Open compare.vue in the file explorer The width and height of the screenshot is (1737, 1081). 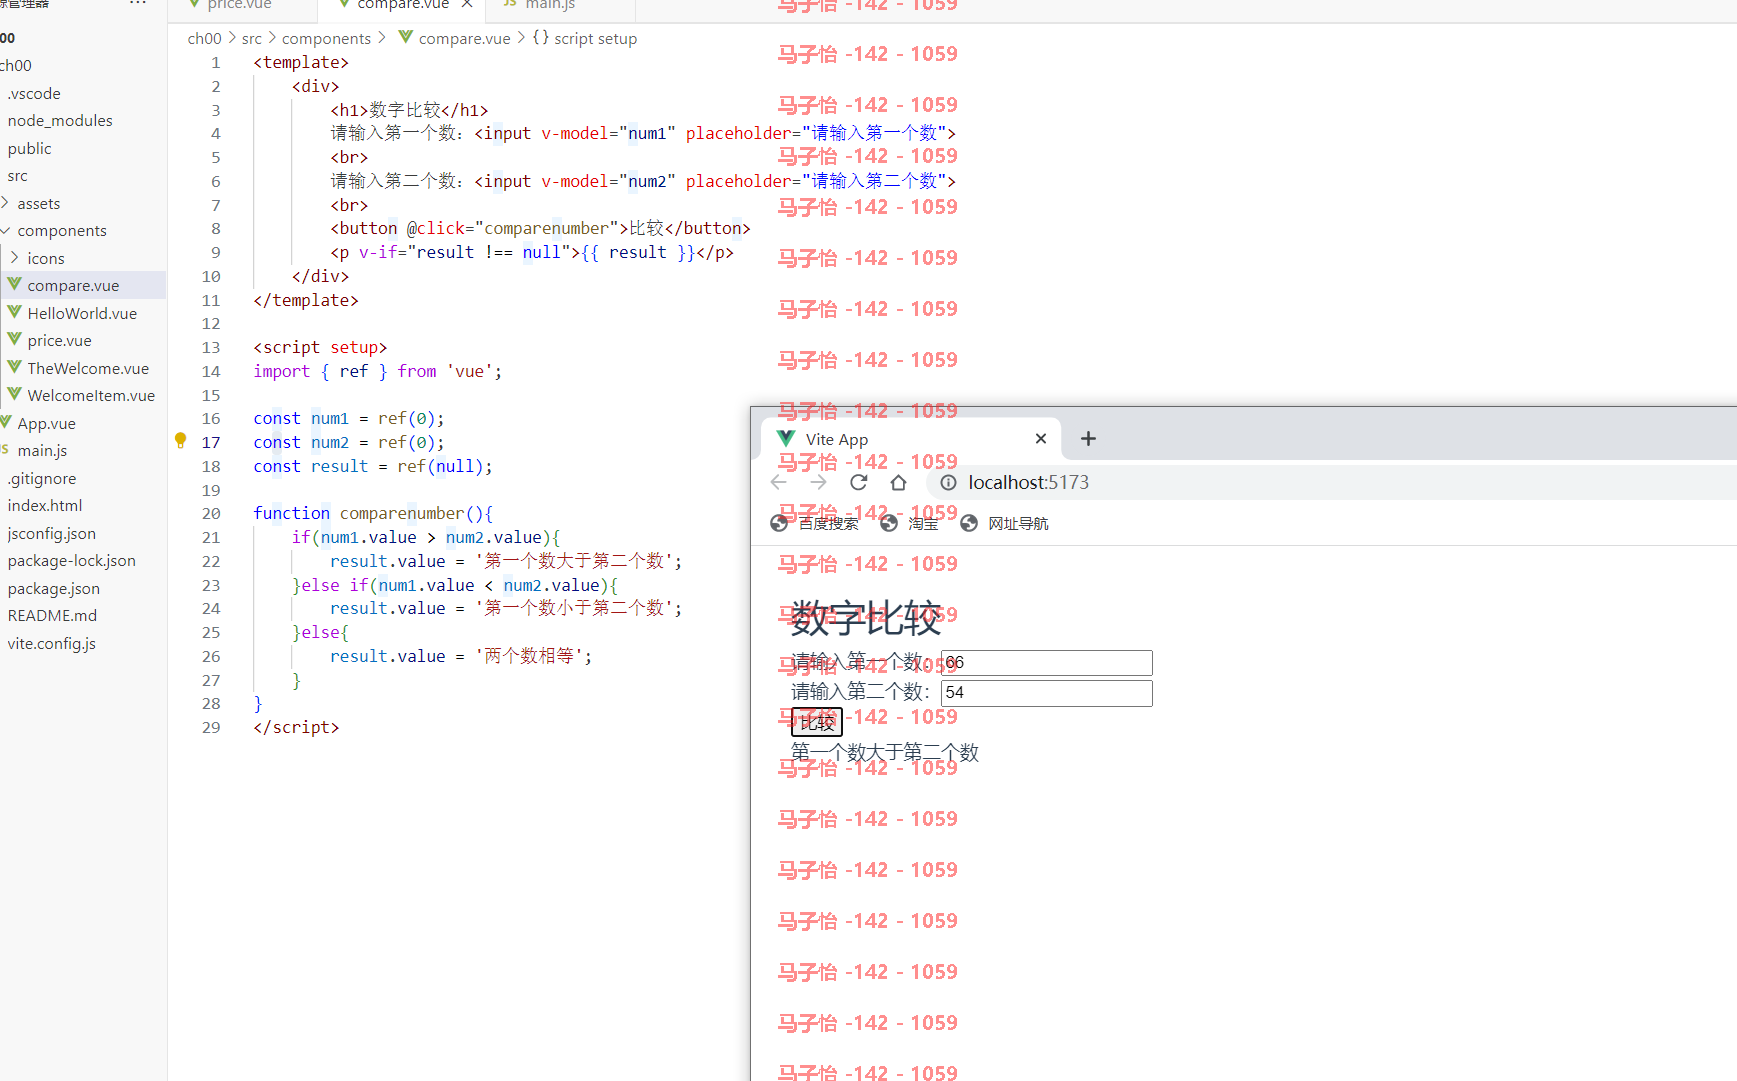pos(73,285)
